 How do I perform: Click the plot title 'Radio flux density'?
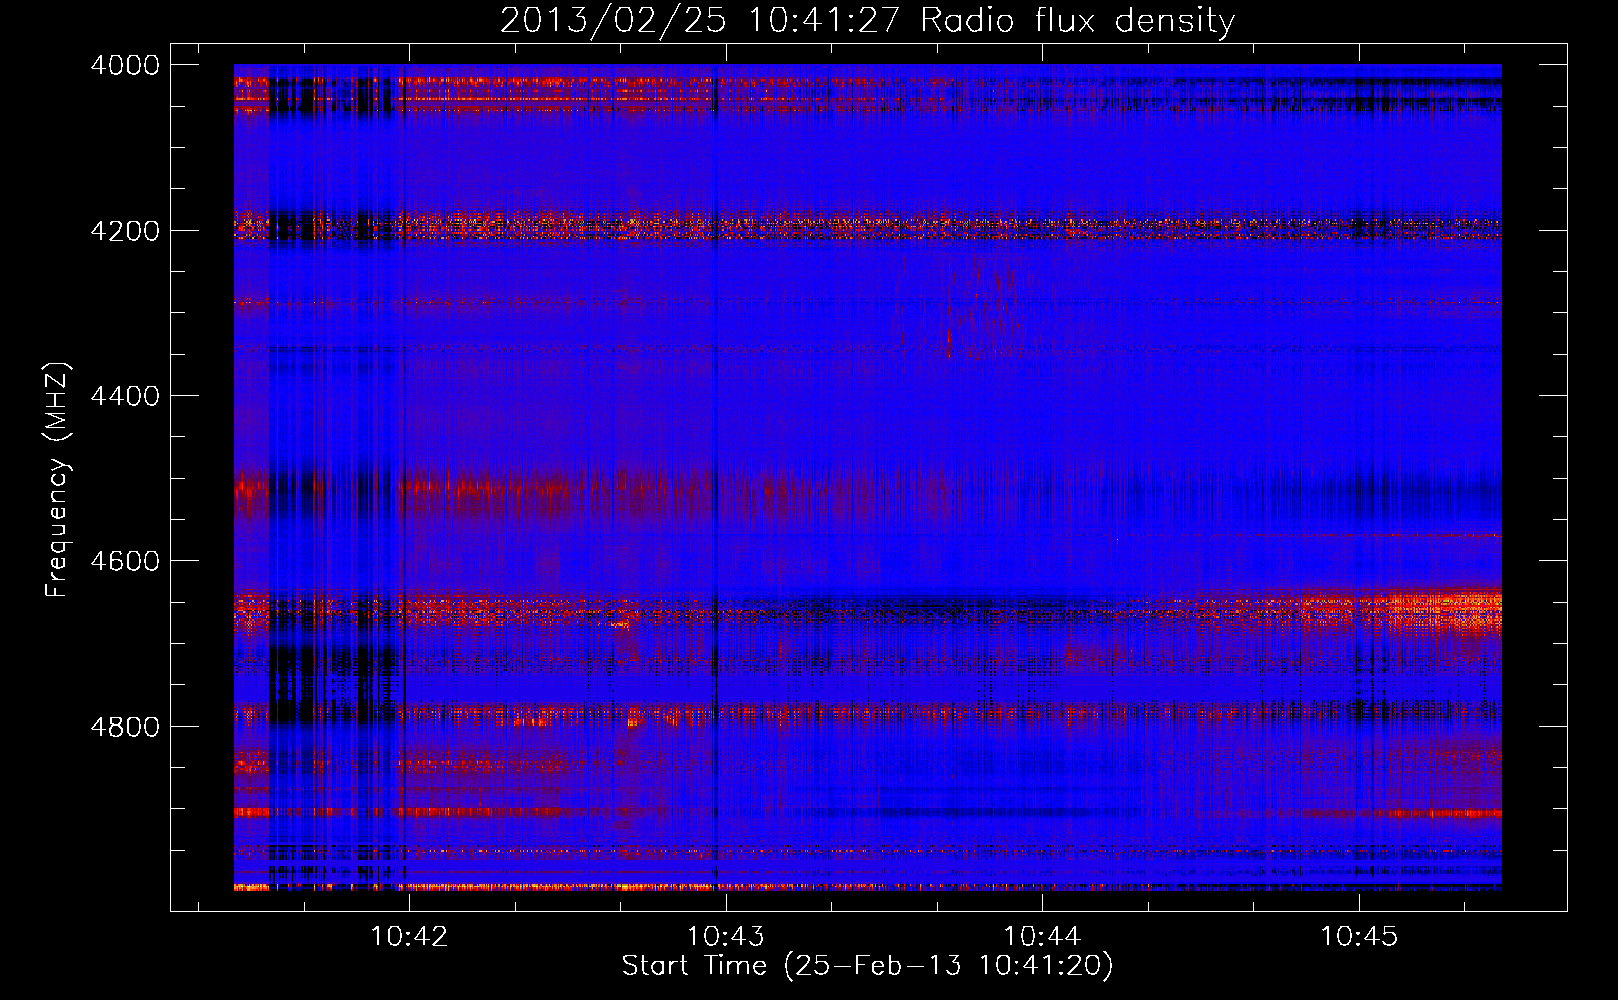pos(1078,20)
